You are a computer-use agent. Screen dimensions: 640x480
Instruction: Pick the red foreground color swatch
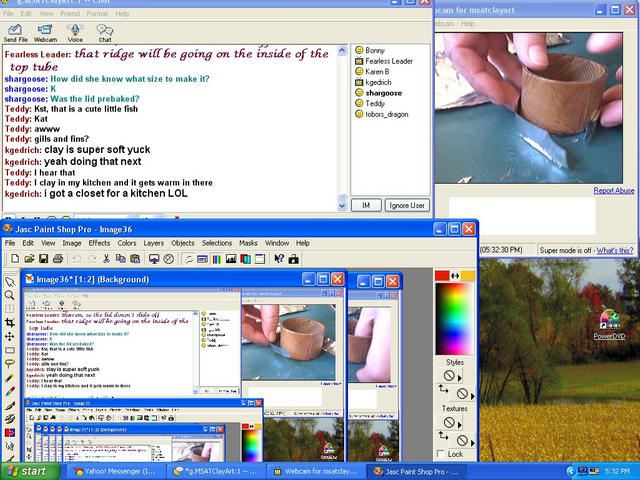tap(442, 276)
